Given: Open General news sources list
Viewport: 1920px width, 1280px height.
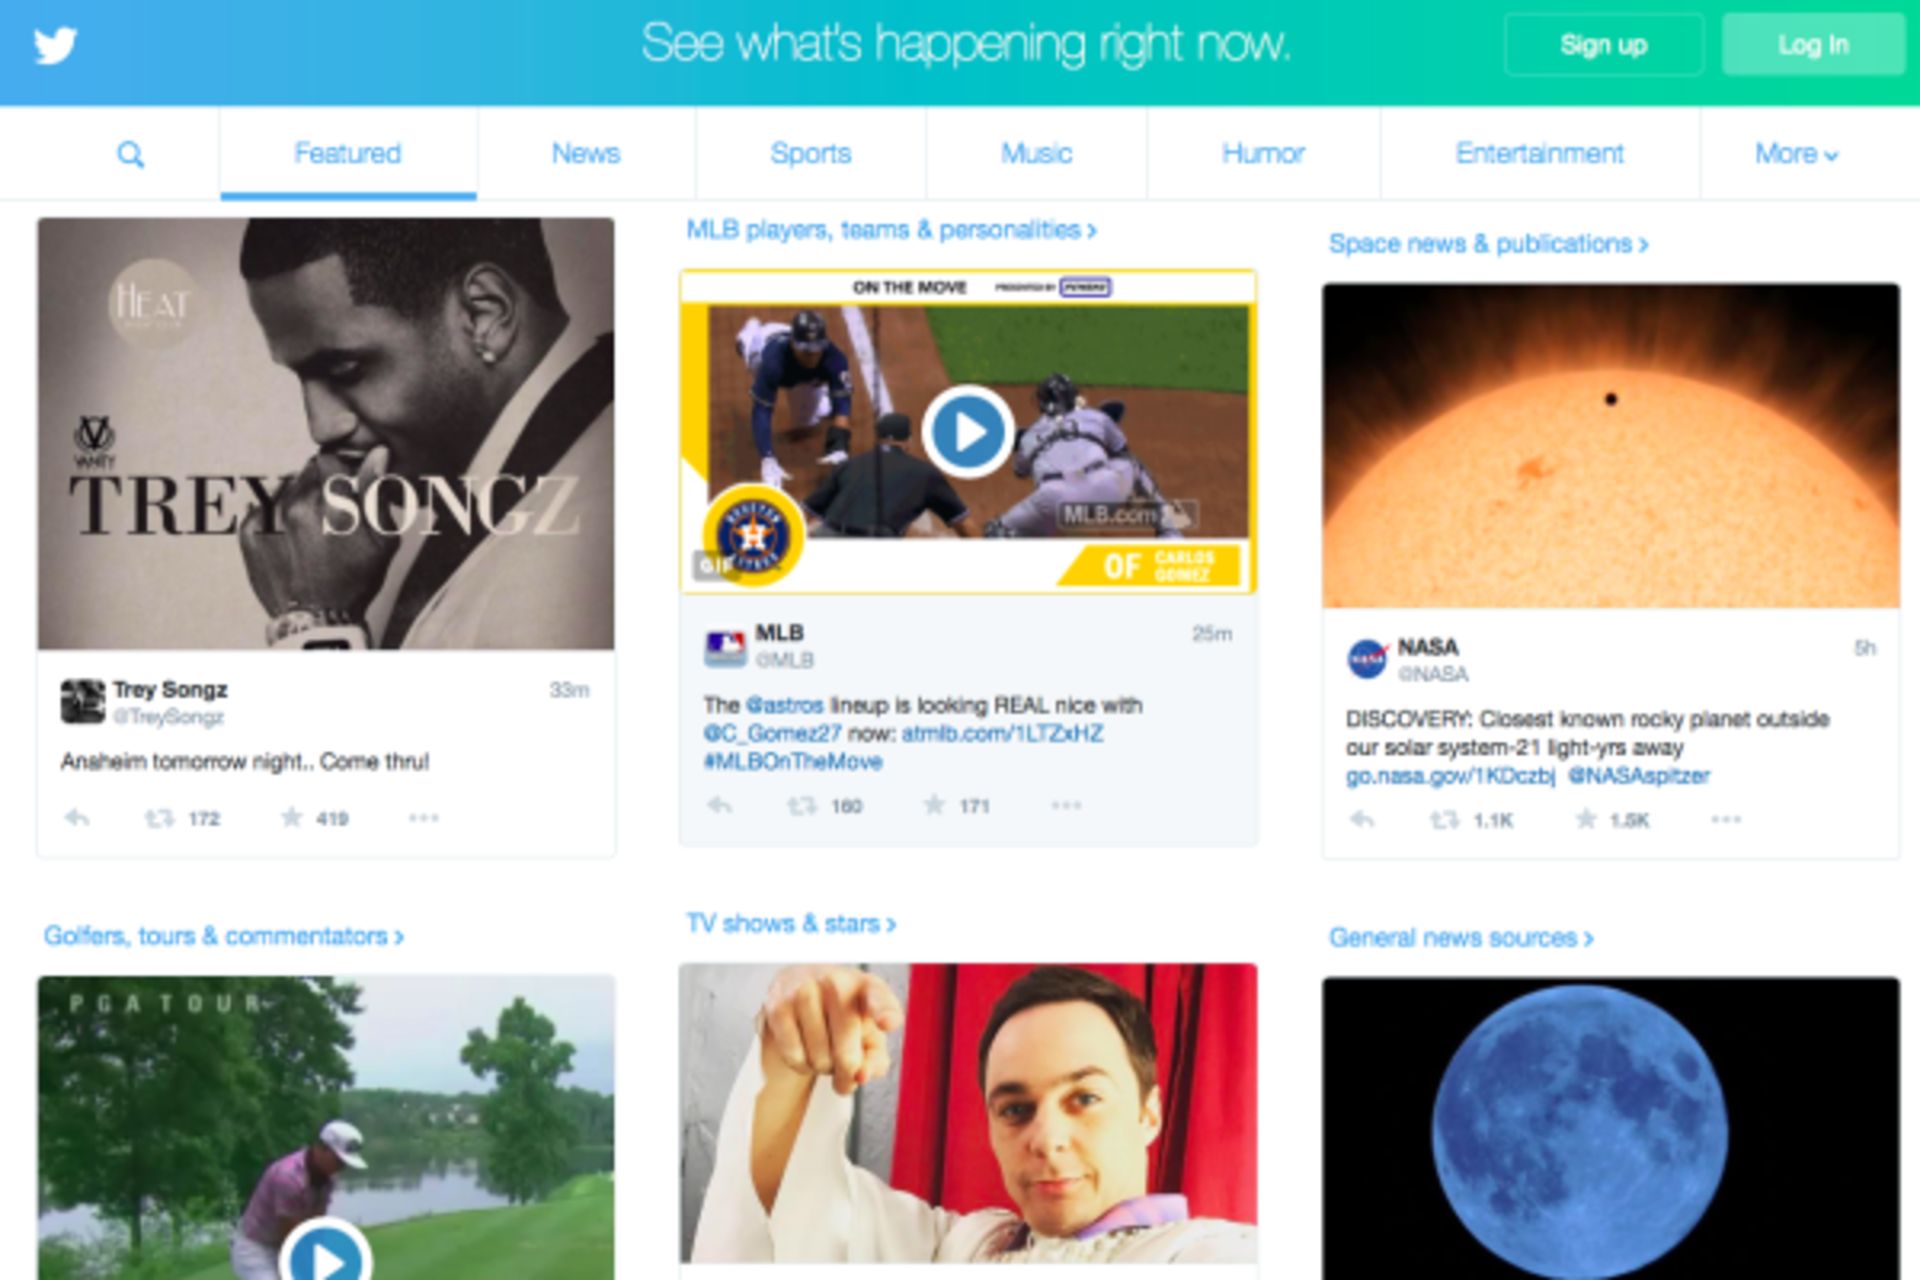Looking at the screenshot, I should (1460, 938).
